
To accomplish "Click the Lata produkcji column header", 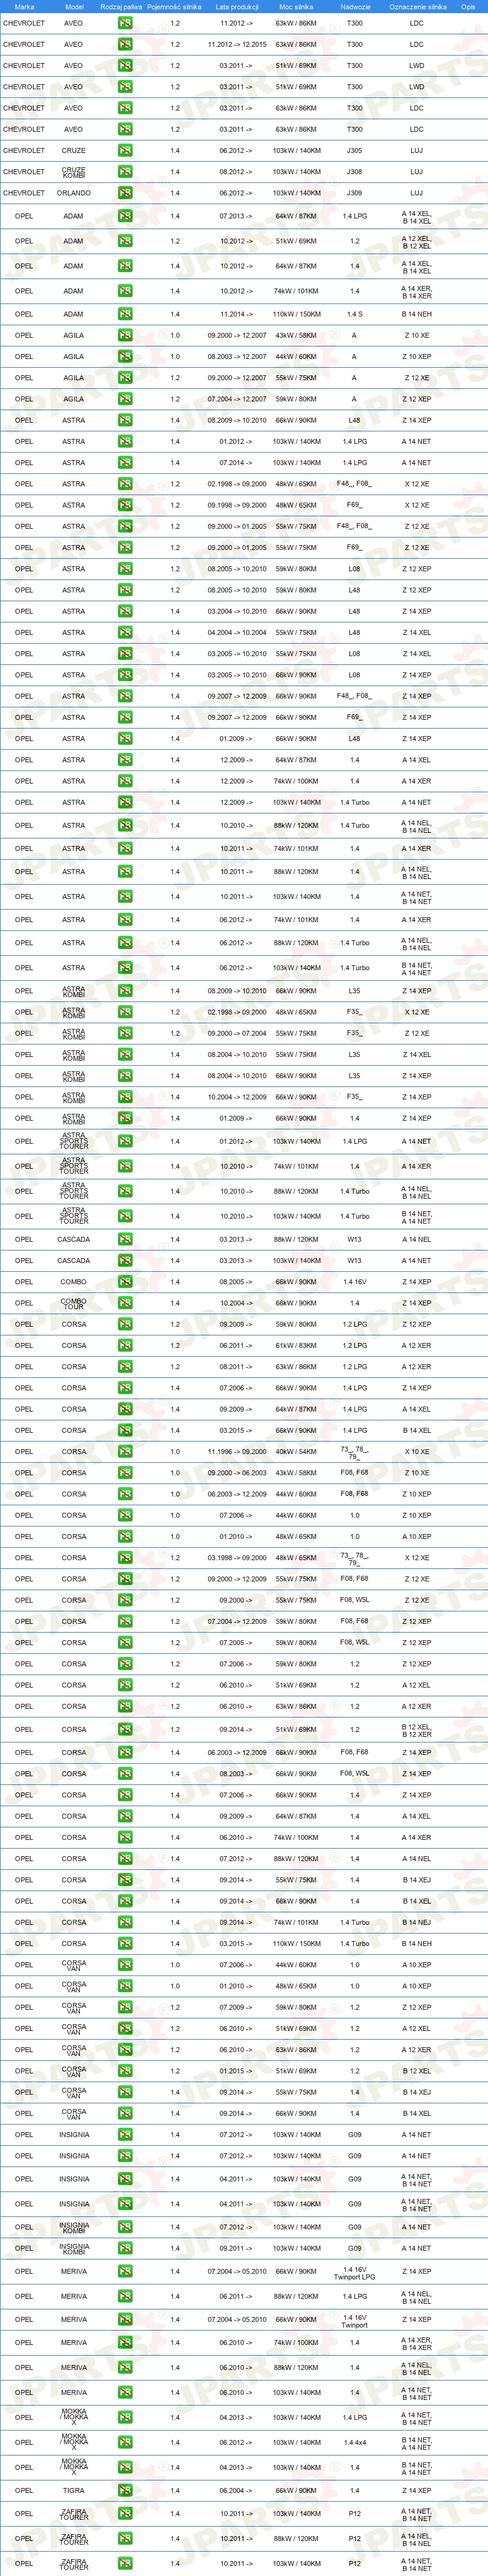I will 237,6.
